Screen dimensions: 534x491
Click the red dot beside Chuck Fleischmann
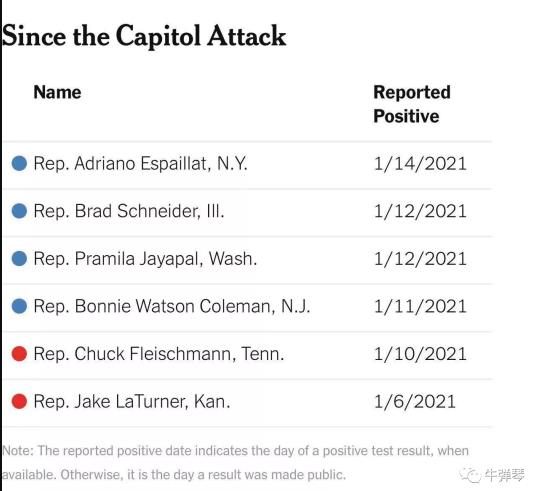[x=19, y=353]
